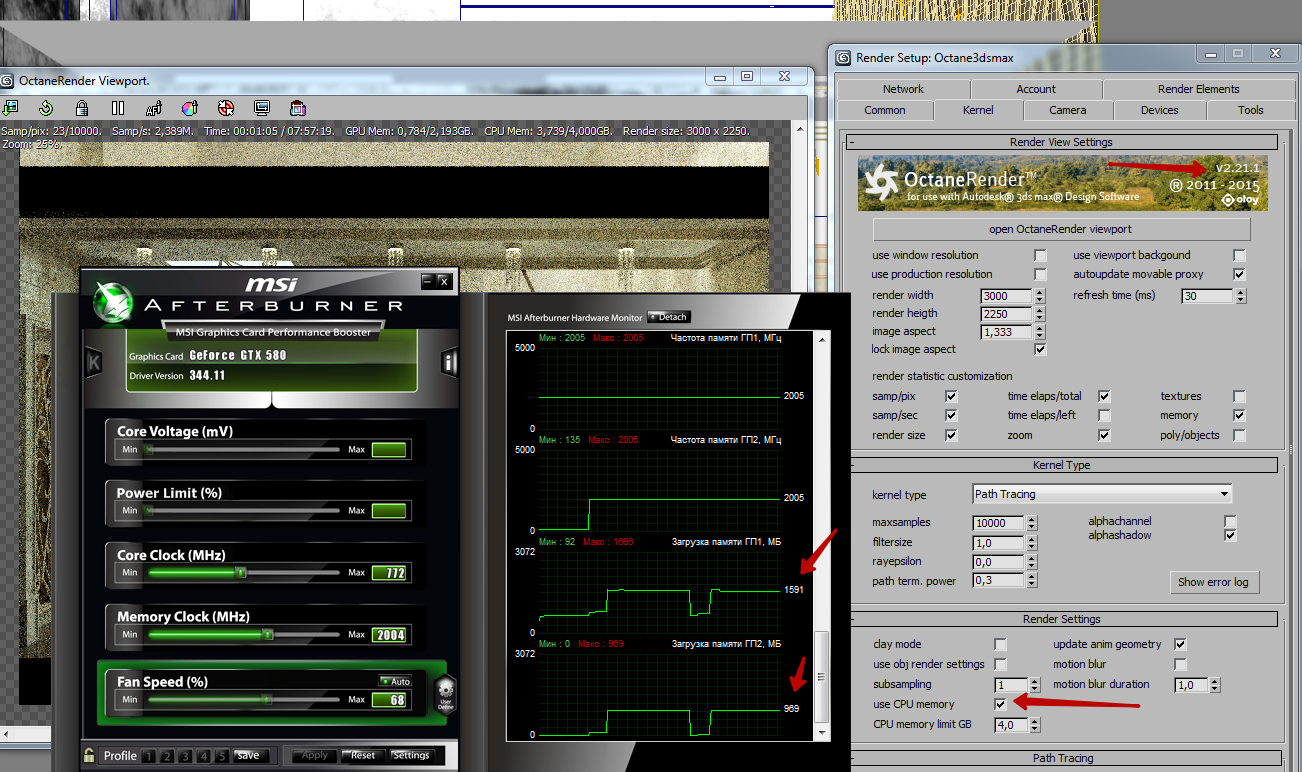Viewport: 1302px width, 772px height.
Task: Collapse the Render Settings rollout
Action: coord(1062,619)
